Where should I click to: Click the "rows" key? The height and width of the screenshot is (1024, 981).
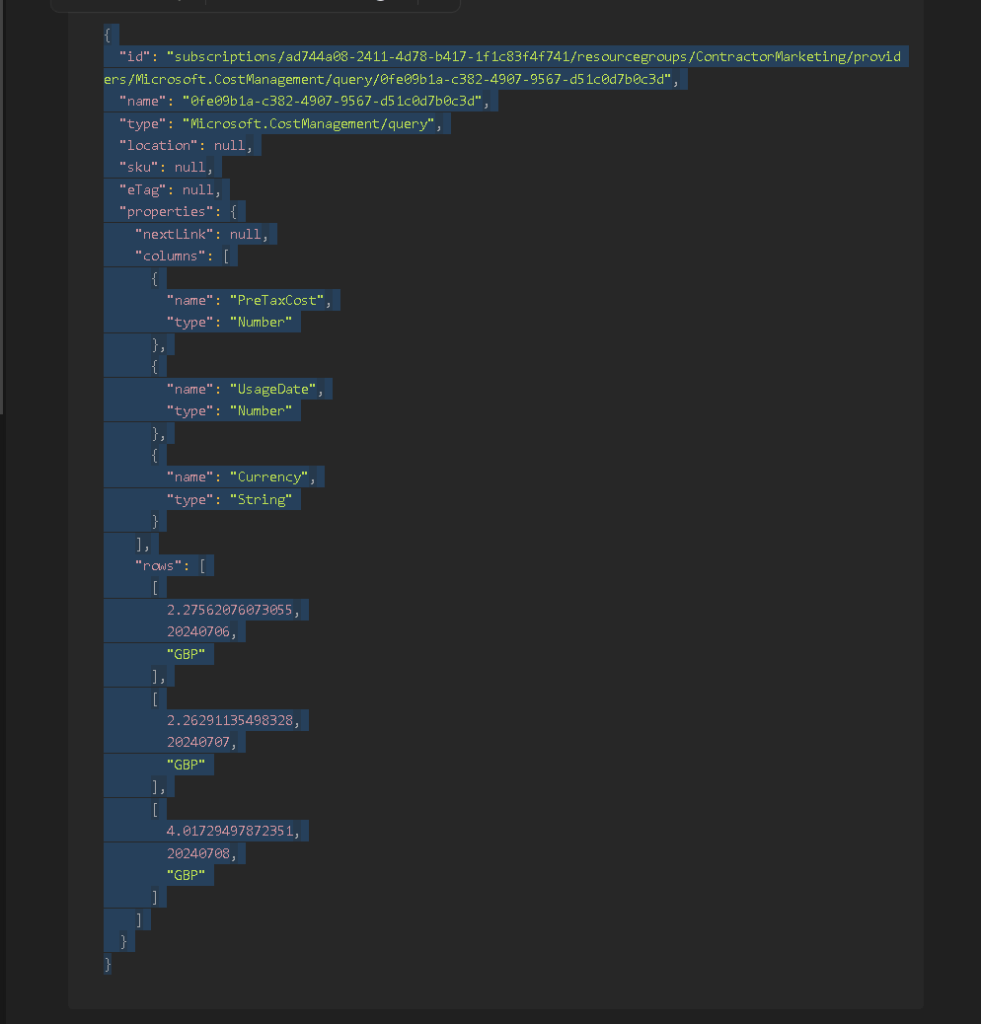click(159, 566)
